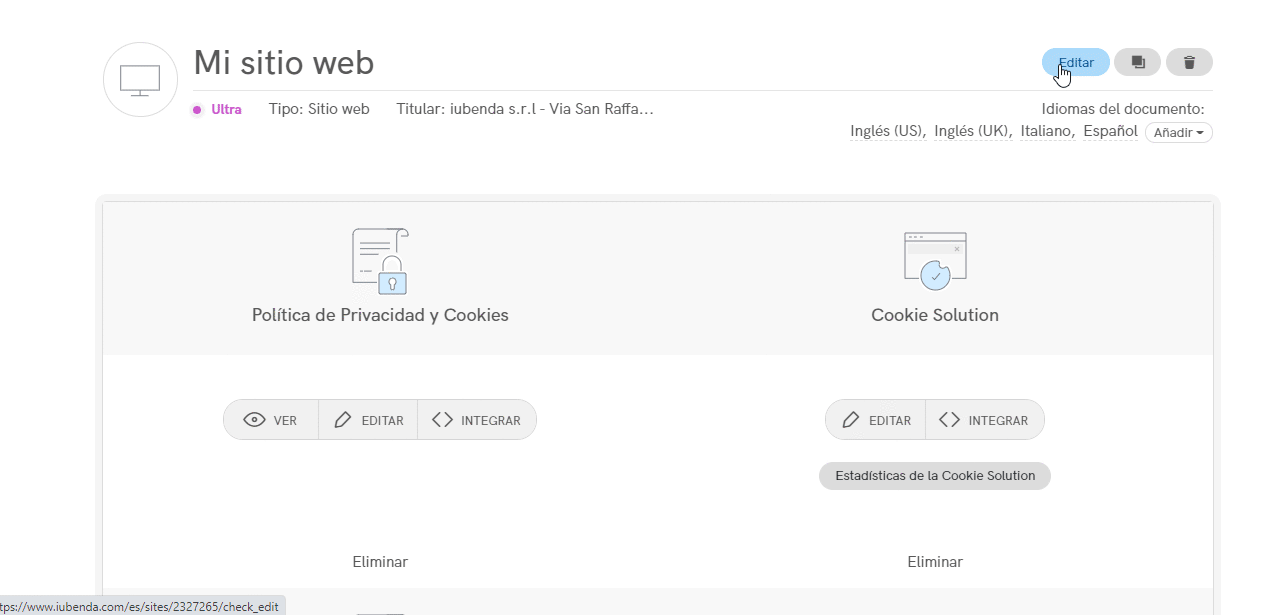The height and width of the screenshot is (615, 1276).
Task: Open Integrar for Cookie Solution
Action: point(985,420)
